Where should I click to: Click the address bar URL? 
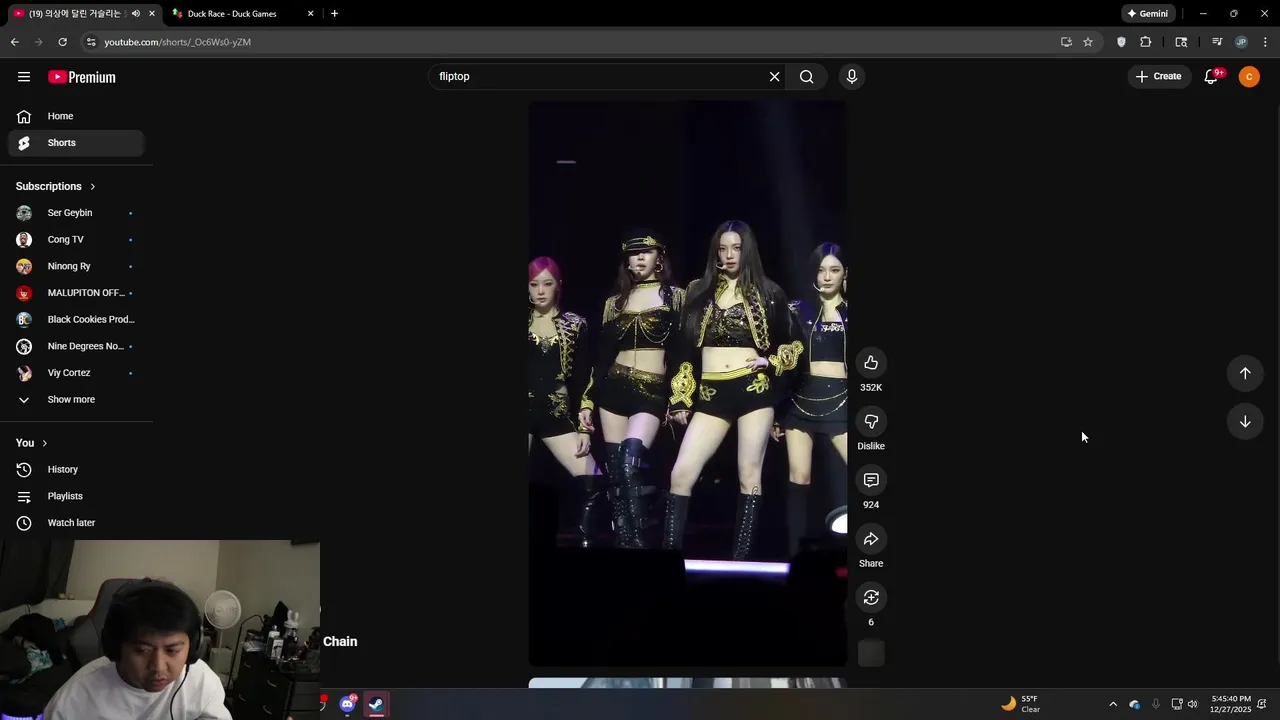pyautogui.click(x=178, y=42)
